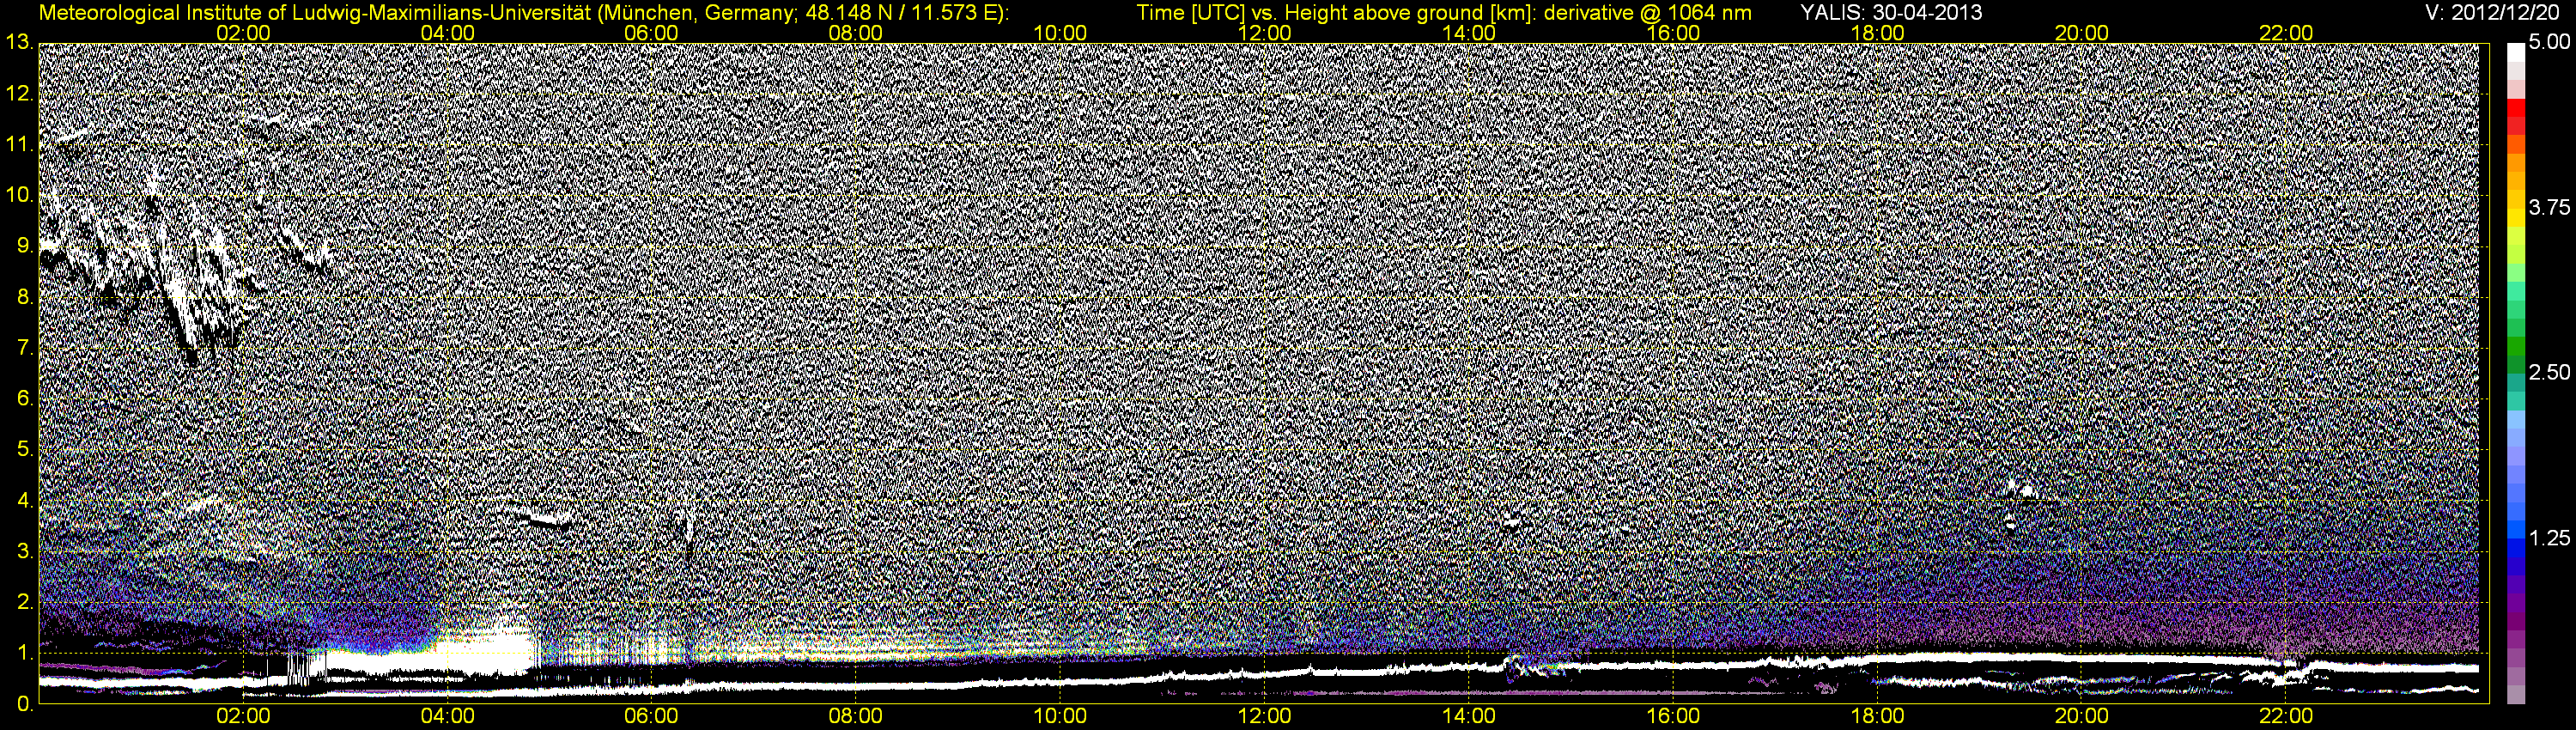Screen dimensions: 2576x730
Task: Click the 10. km height axis label
Action: coord(19,195)
